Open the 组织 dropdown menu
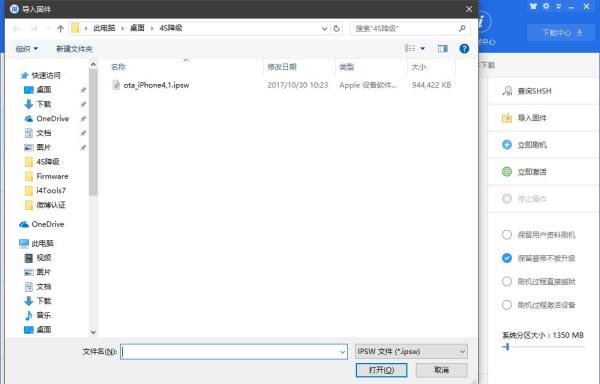600x384 pixels. click(26, 49)
